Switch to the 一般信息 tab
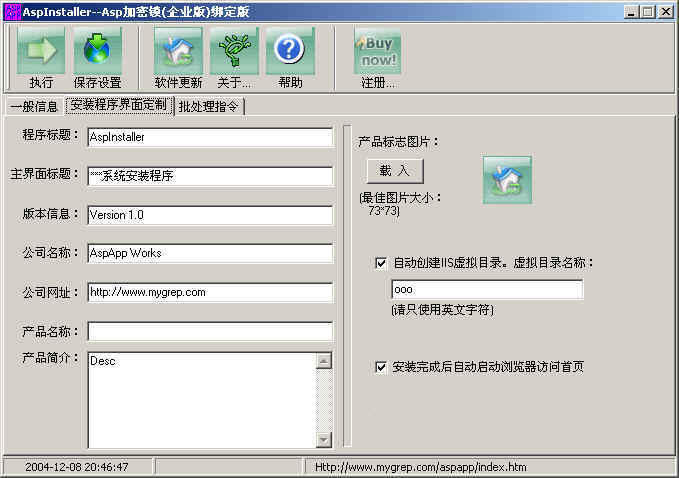Viewport: 679px width, 478px height. pos(33,106)
